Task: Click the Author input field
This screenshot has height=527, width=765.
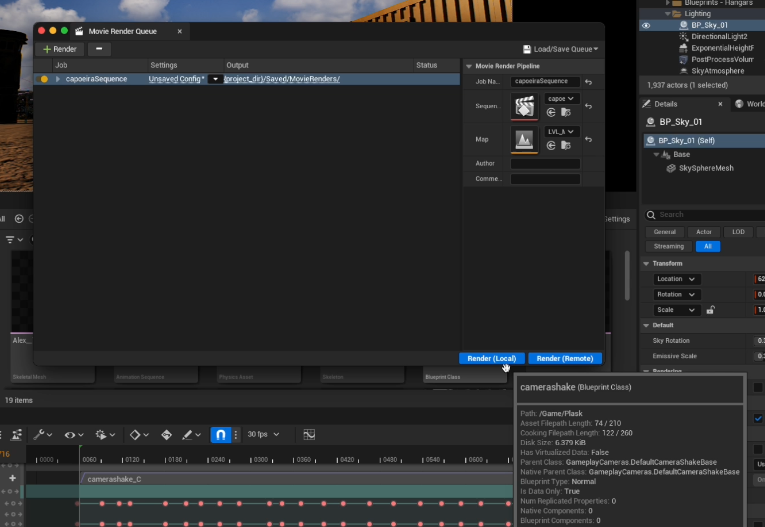Action: [x=545, y=163]
